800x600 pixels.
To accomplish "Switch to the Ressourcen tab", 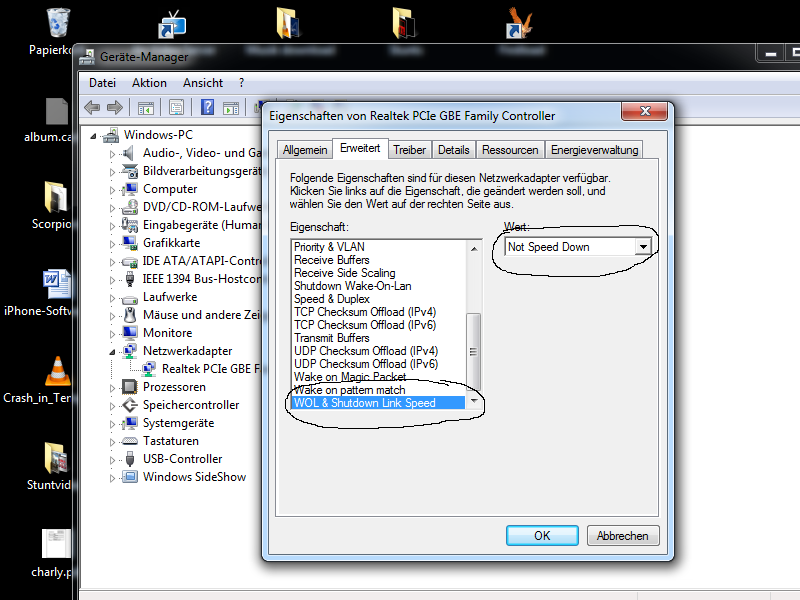I will pos(510,150).
